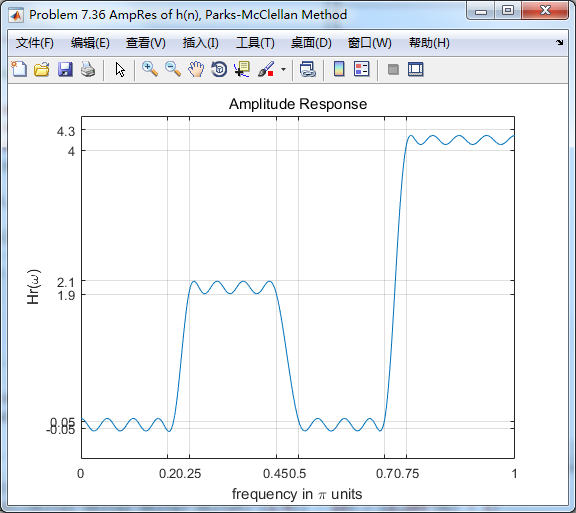Click the dock figure arrow in menu bar
The width and height of the screenshot is (576, 513).
(559, 42)
